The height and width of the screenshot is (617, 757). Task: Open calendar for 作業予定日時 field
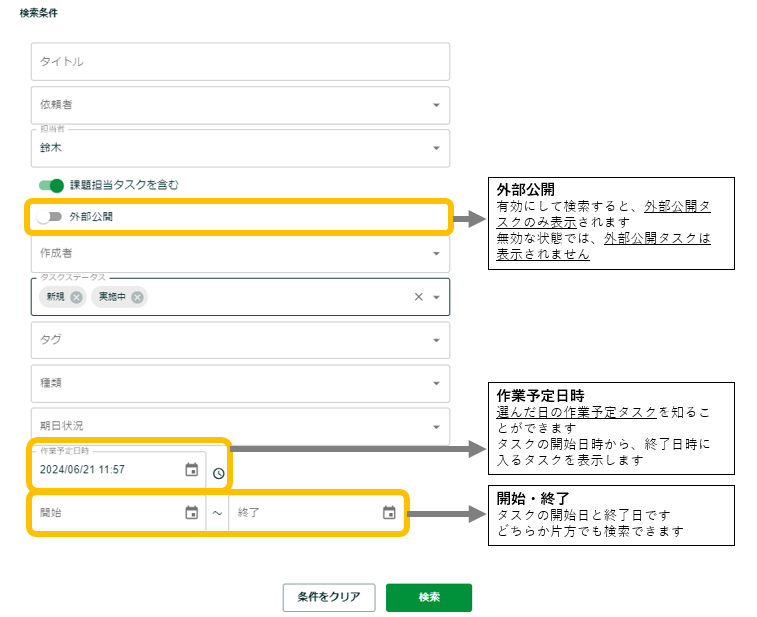192,470
